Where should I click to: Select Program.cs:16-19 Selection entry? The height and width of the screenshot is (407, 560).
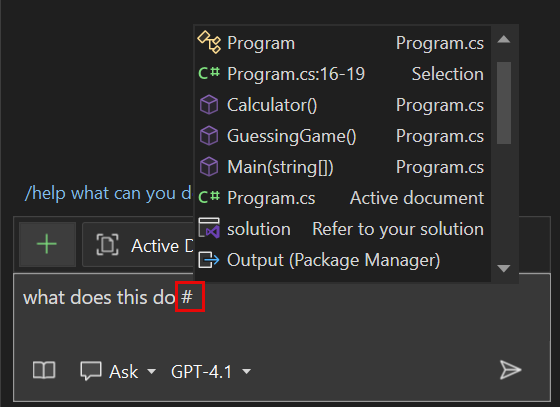pyautogui.click(x=341, y=74)
